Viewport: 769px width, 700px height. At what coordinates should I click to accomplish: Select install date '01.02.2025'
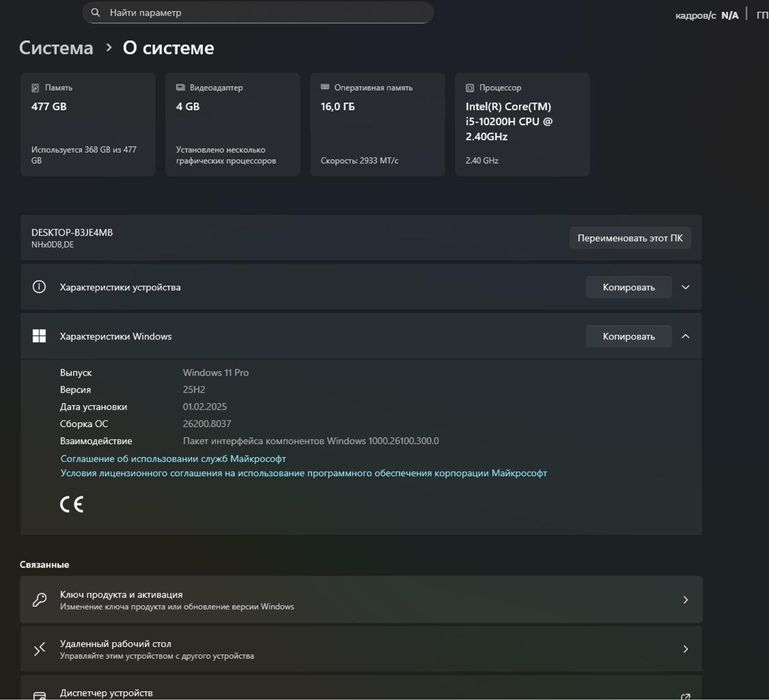point(205,407)
